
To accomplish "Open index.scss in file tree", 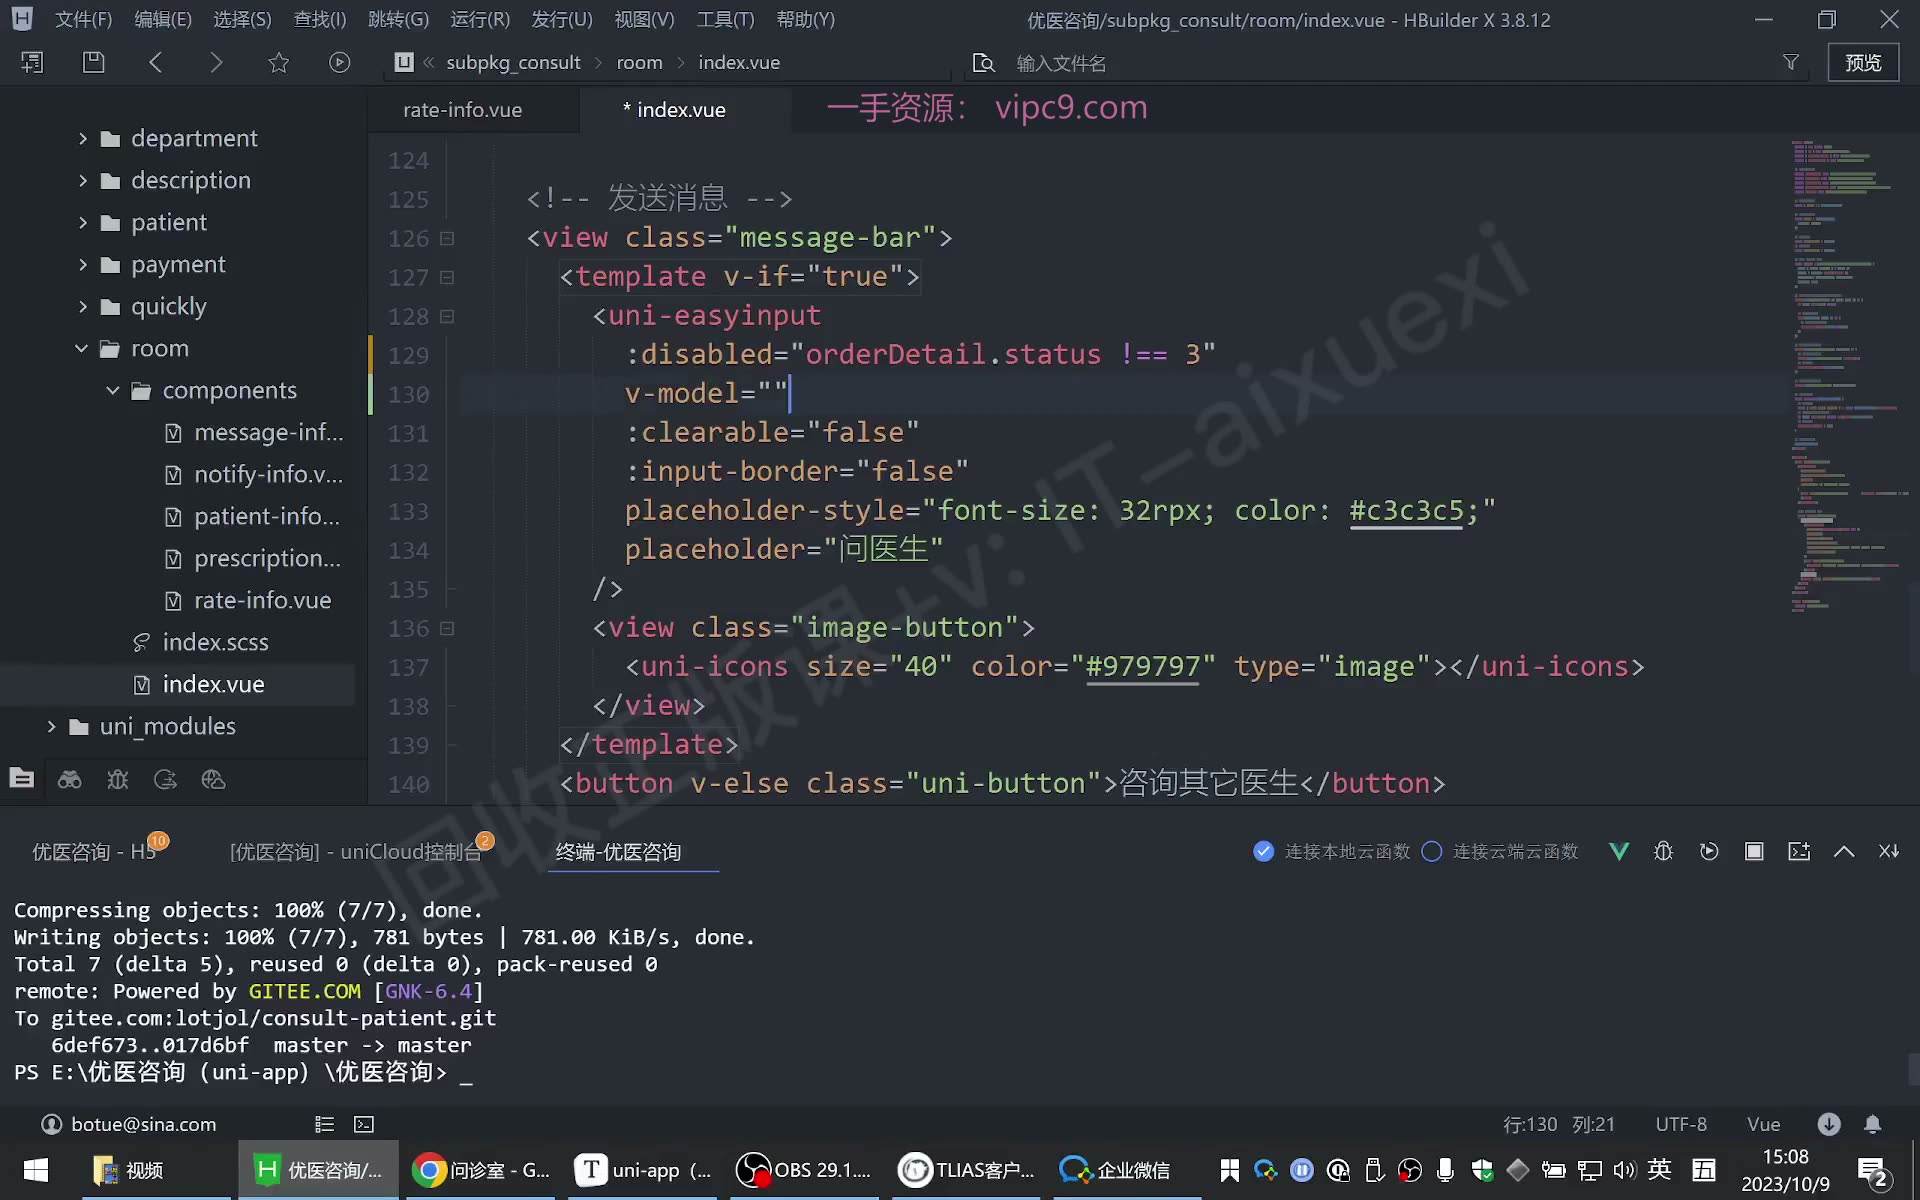I will tap(215, 642).
